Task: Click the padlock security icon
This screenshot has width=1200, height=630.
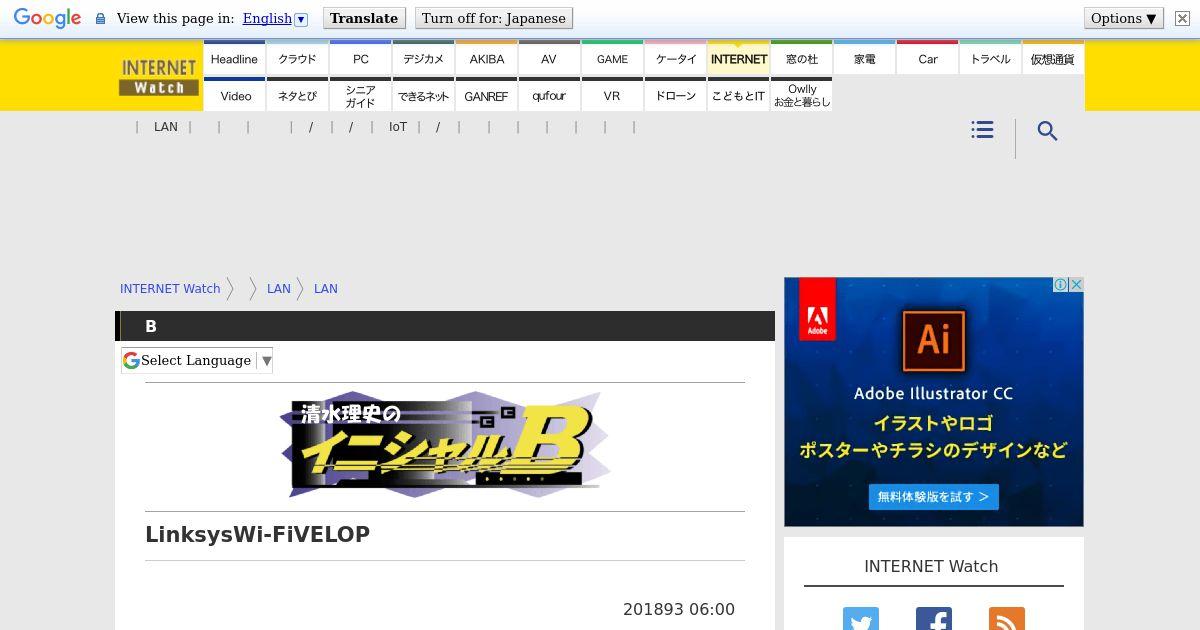Action: 100,19
